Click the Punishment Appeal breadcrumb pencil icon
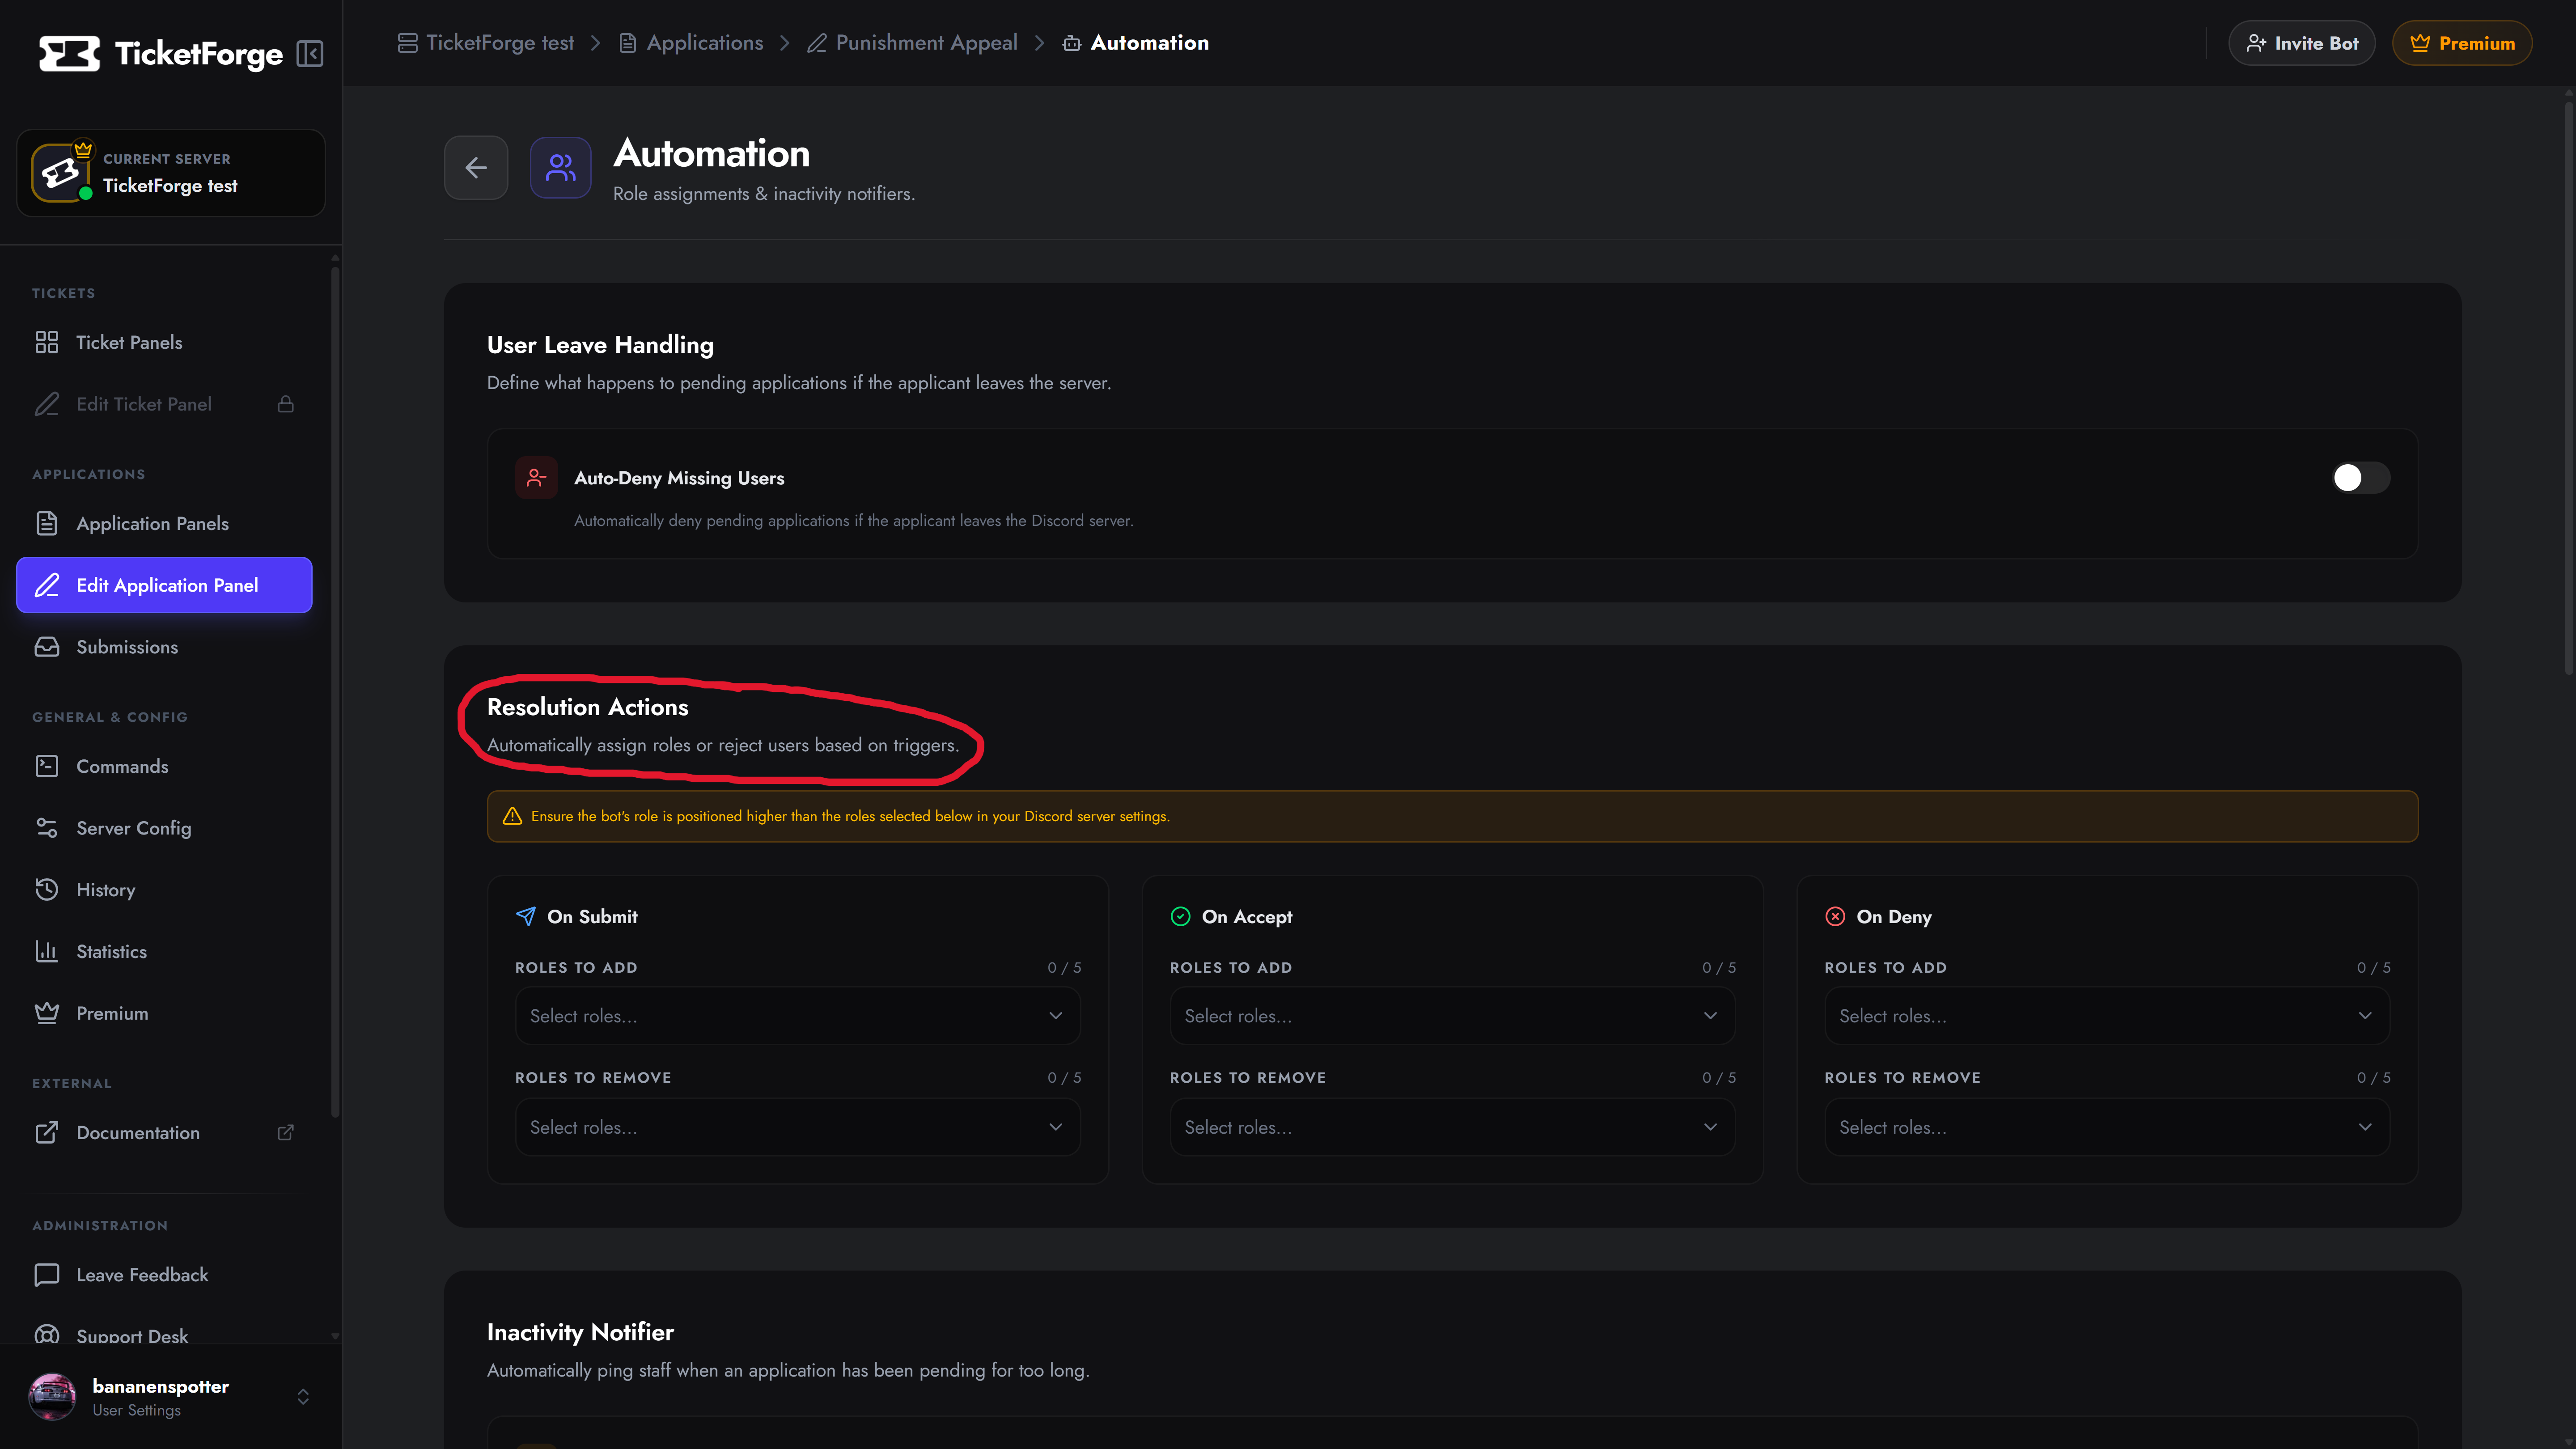This screenshot has height=1449, width=2576. click(x=817, y=43)
